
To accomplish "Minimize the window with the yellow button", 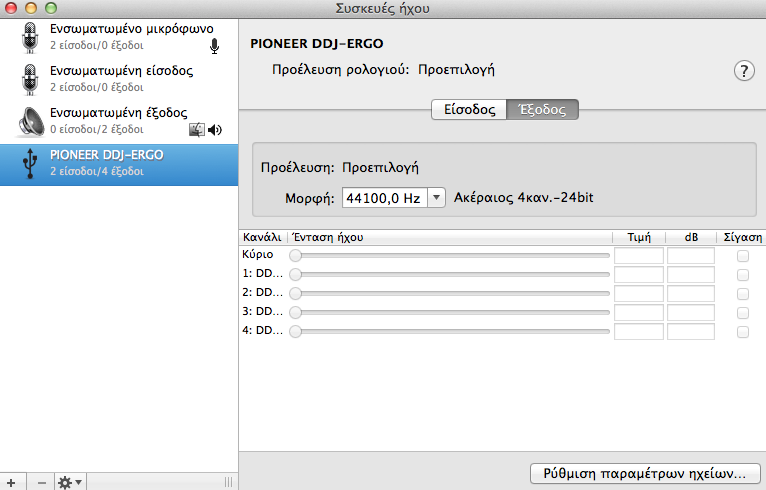I will [31, 8].
